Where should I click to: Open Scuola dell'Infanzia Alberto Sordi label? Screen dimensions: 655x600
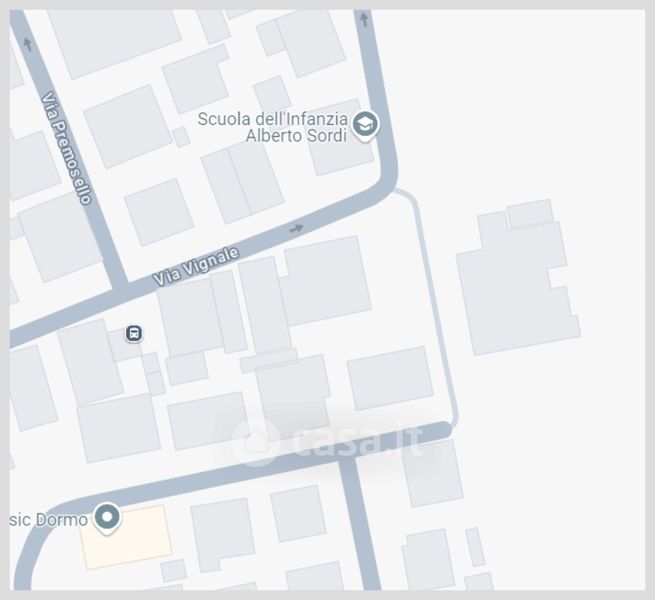click(x=272, y=127)
